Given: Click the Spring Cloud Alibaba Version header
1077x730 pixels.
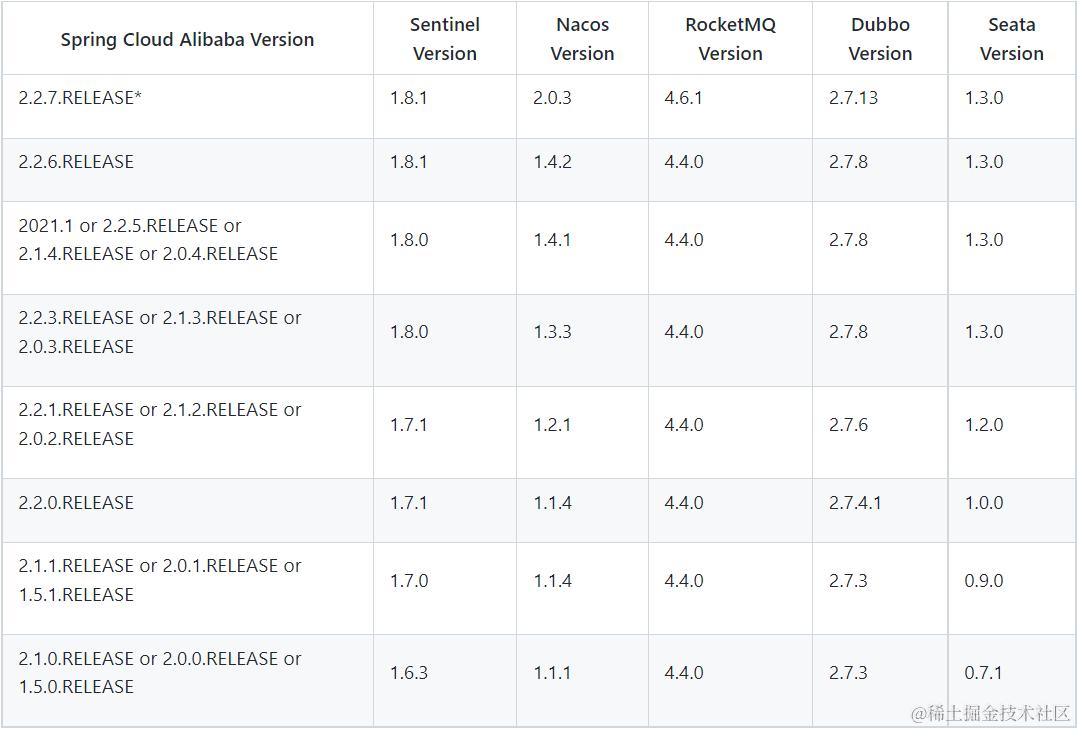Looking at the screenshot, I should (187, 40).
